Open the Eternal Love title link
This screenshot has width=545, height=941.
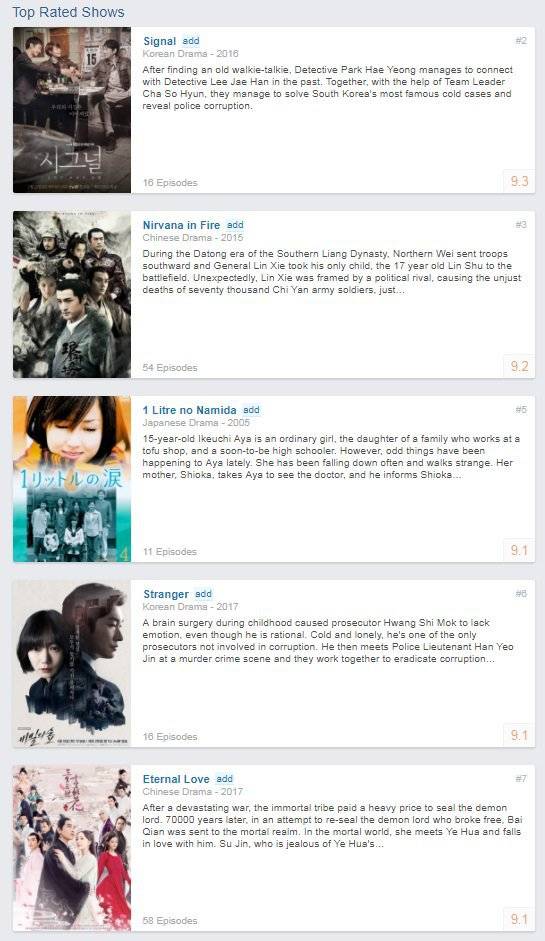(176, 780)
